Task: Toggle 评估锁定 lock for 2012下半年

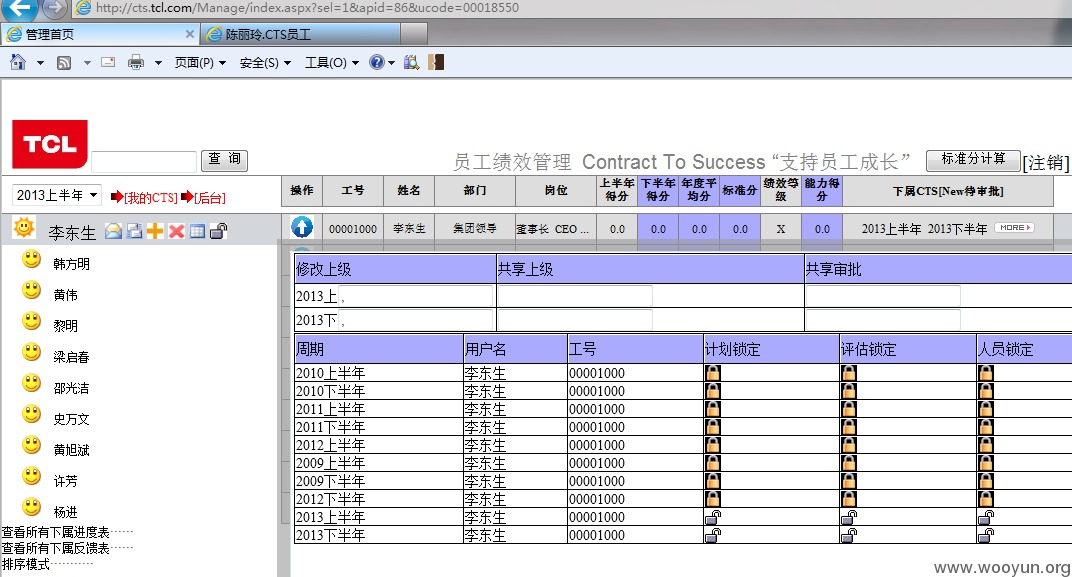Action: point(848,498)
